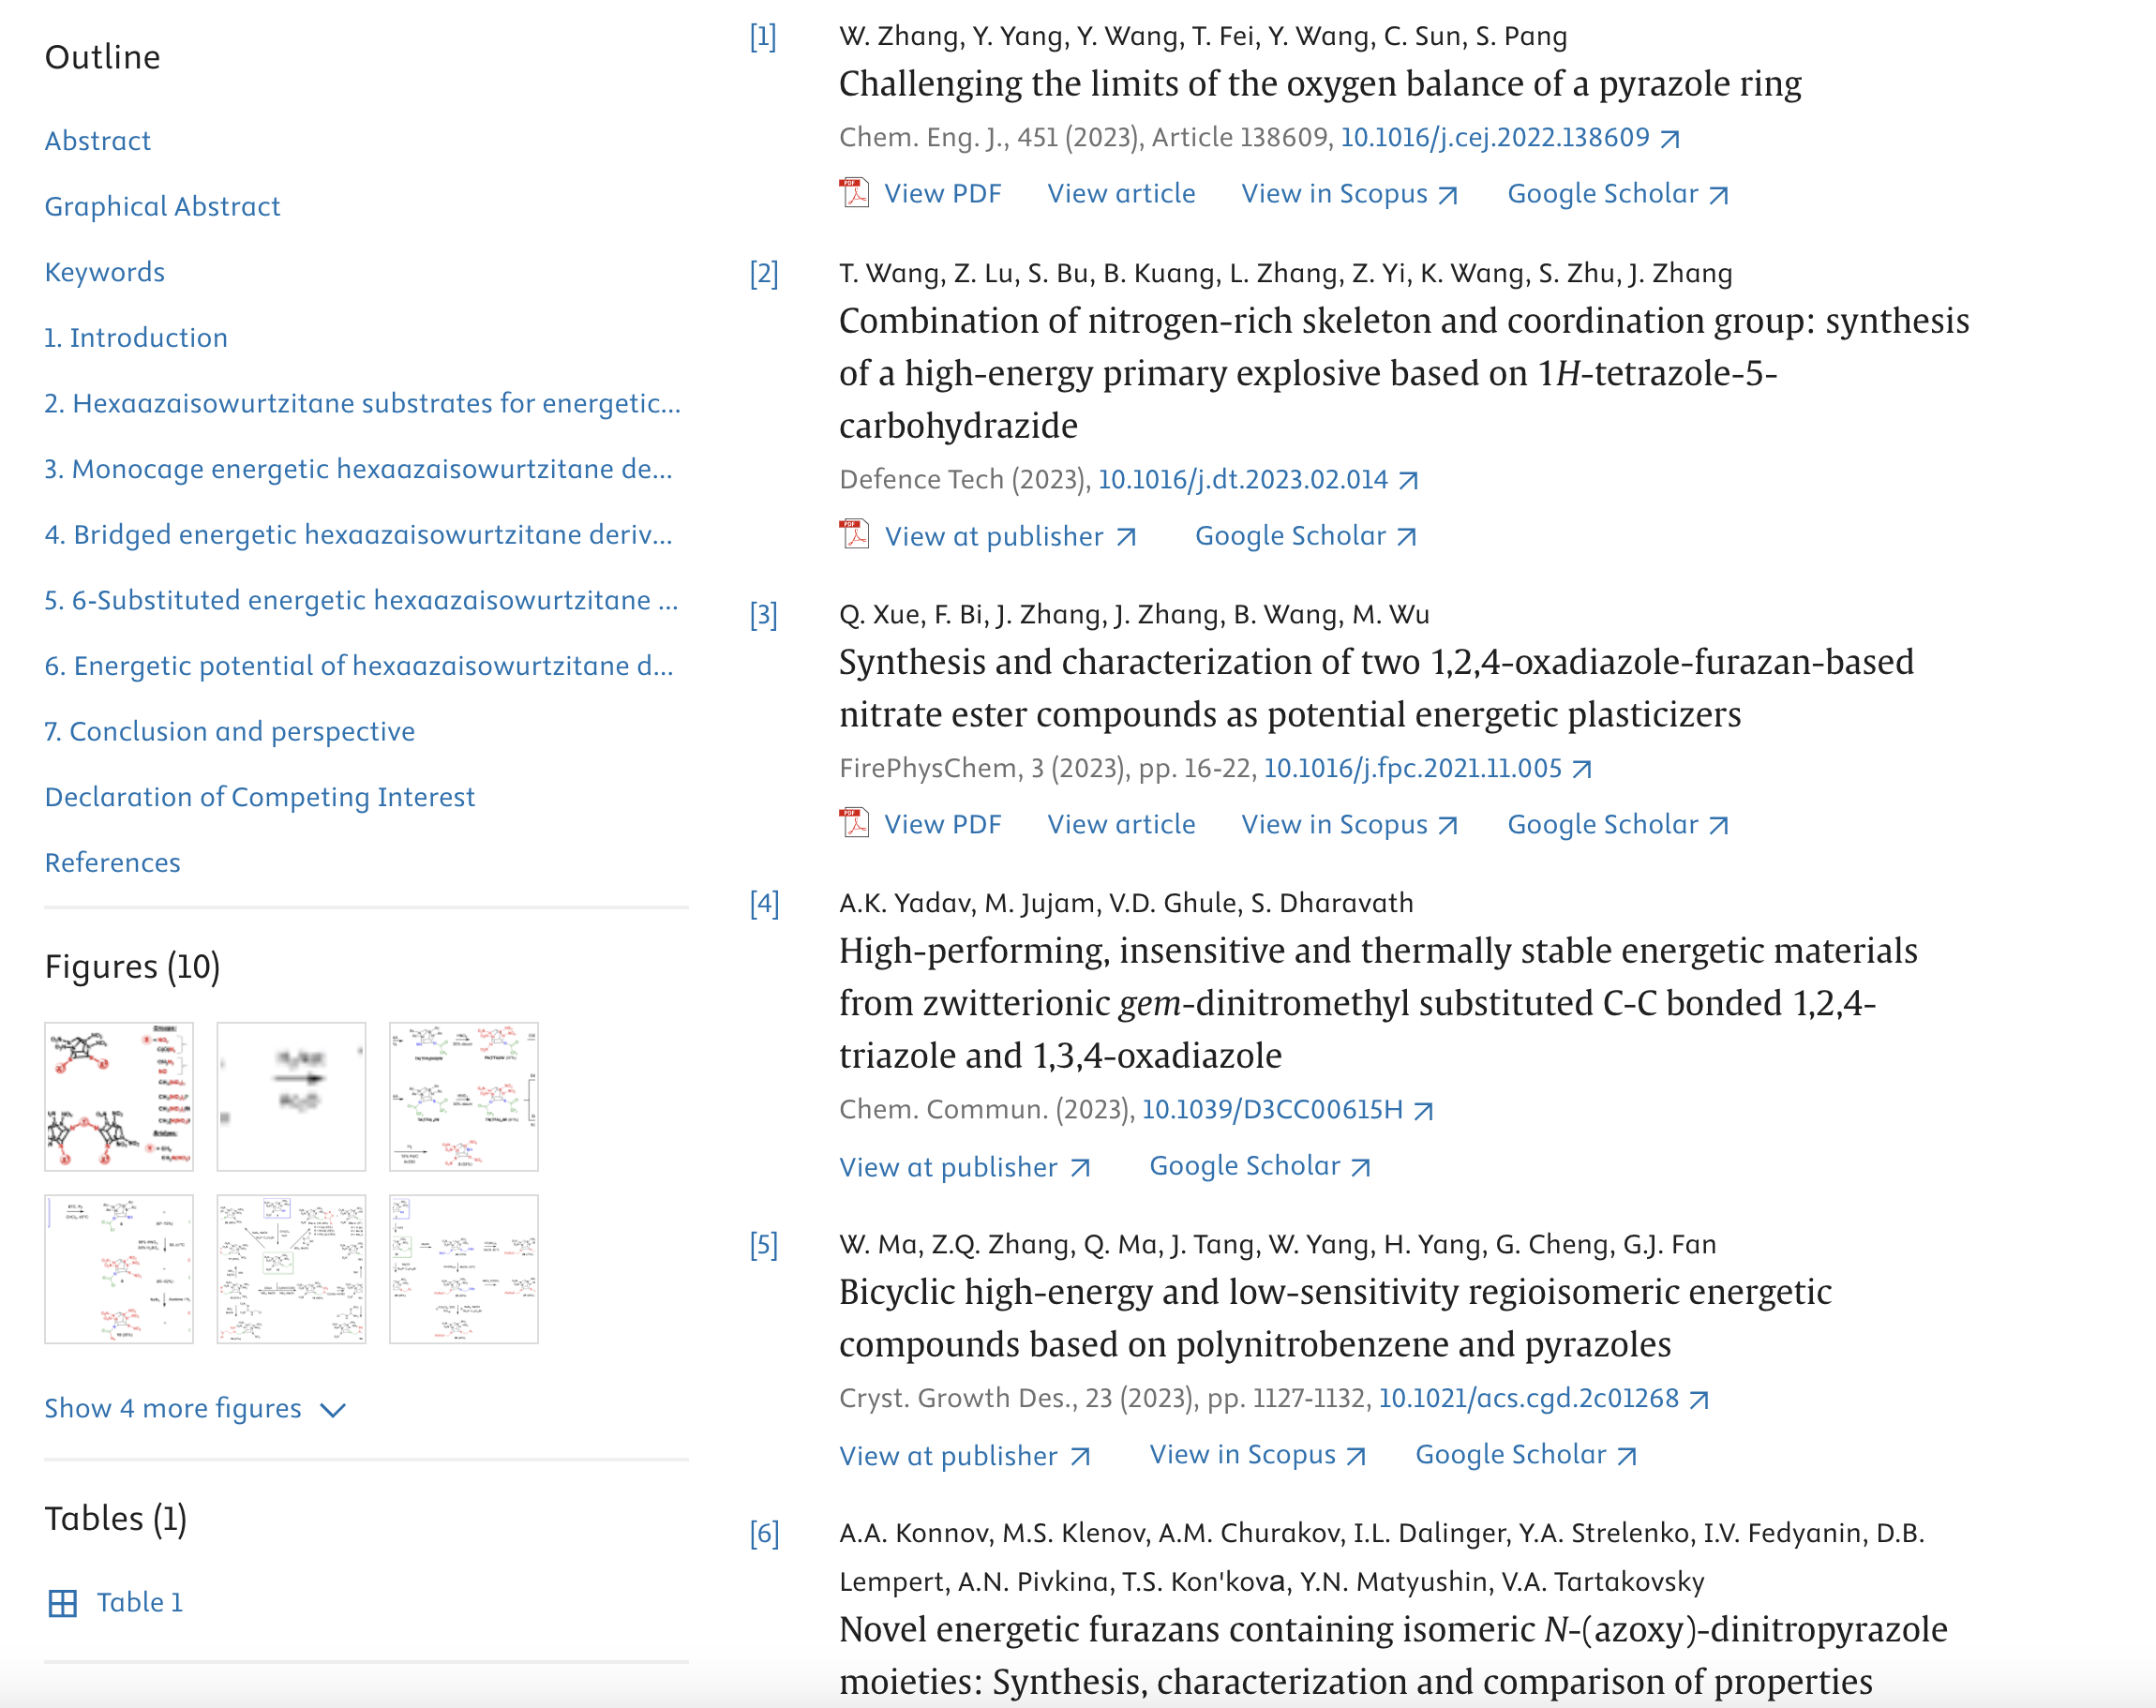Expand Show 4 more figures
Image resolution: width=2156 pixels, height=1708 pixels.
[173, 1408]
